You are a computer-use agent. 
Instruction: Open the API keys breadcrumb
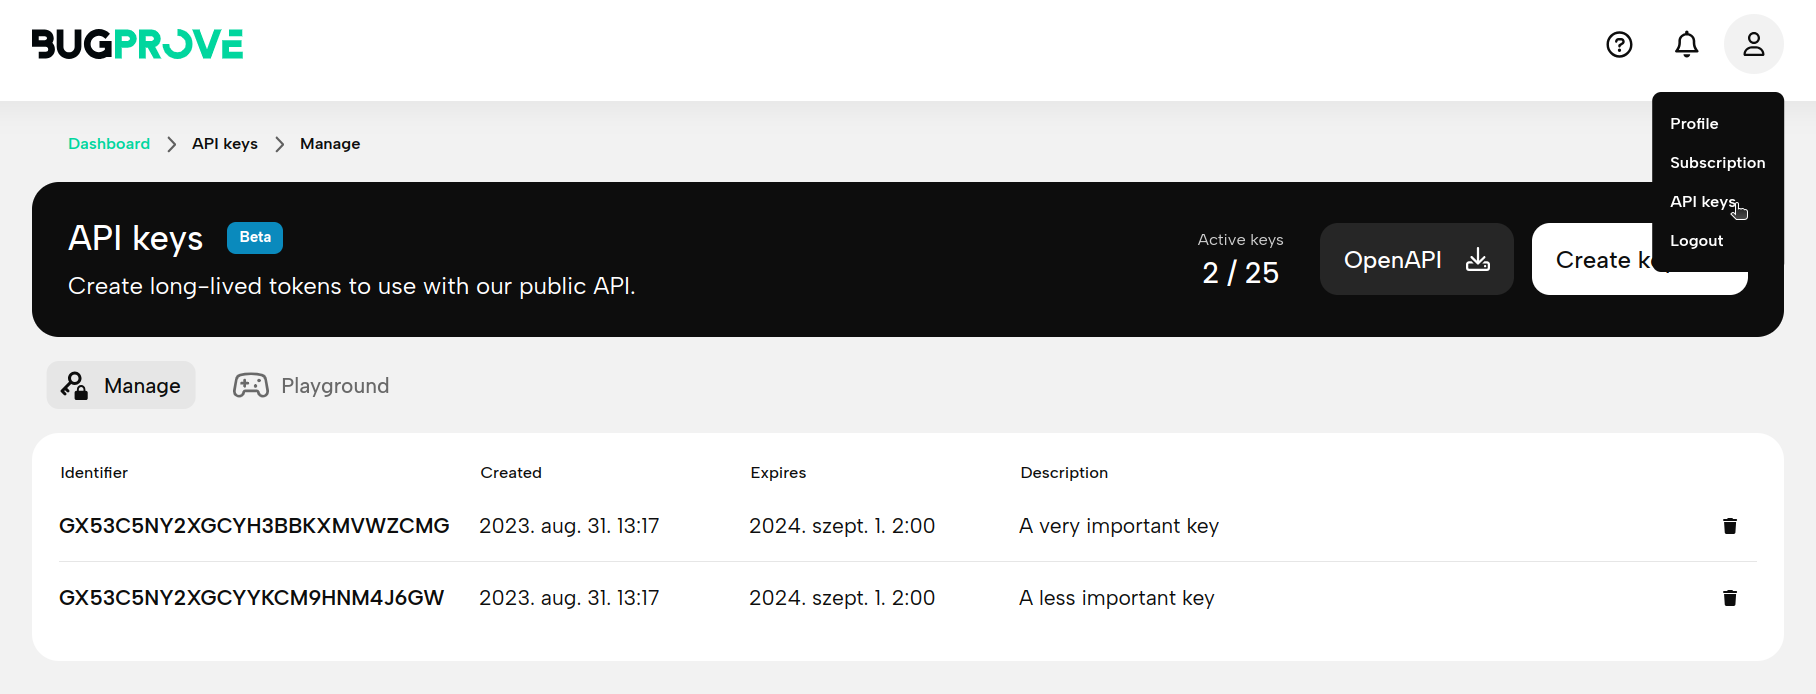(x=225, y=144)
